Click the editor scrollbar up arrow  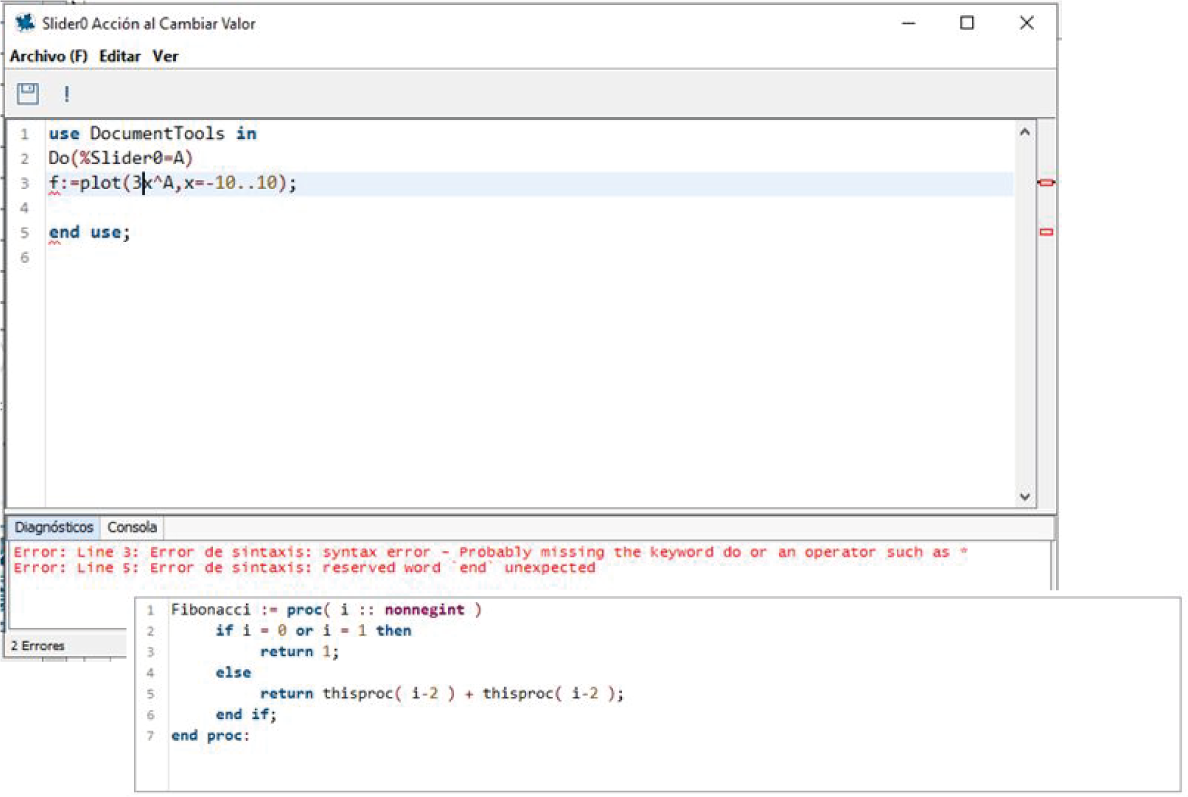pos(1024,132)
